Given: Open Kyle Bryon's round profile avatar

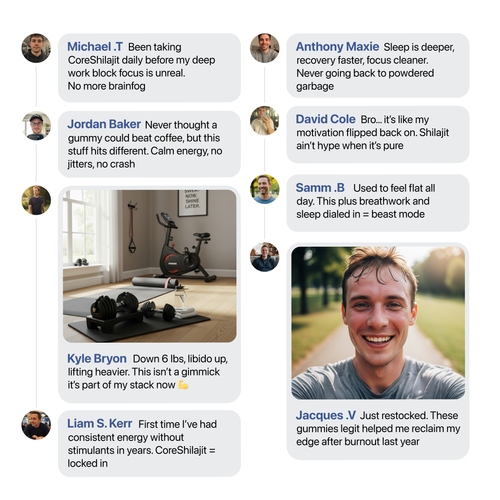Looking at the screenshot, I should pyautogui.click(x=36, y=200).
